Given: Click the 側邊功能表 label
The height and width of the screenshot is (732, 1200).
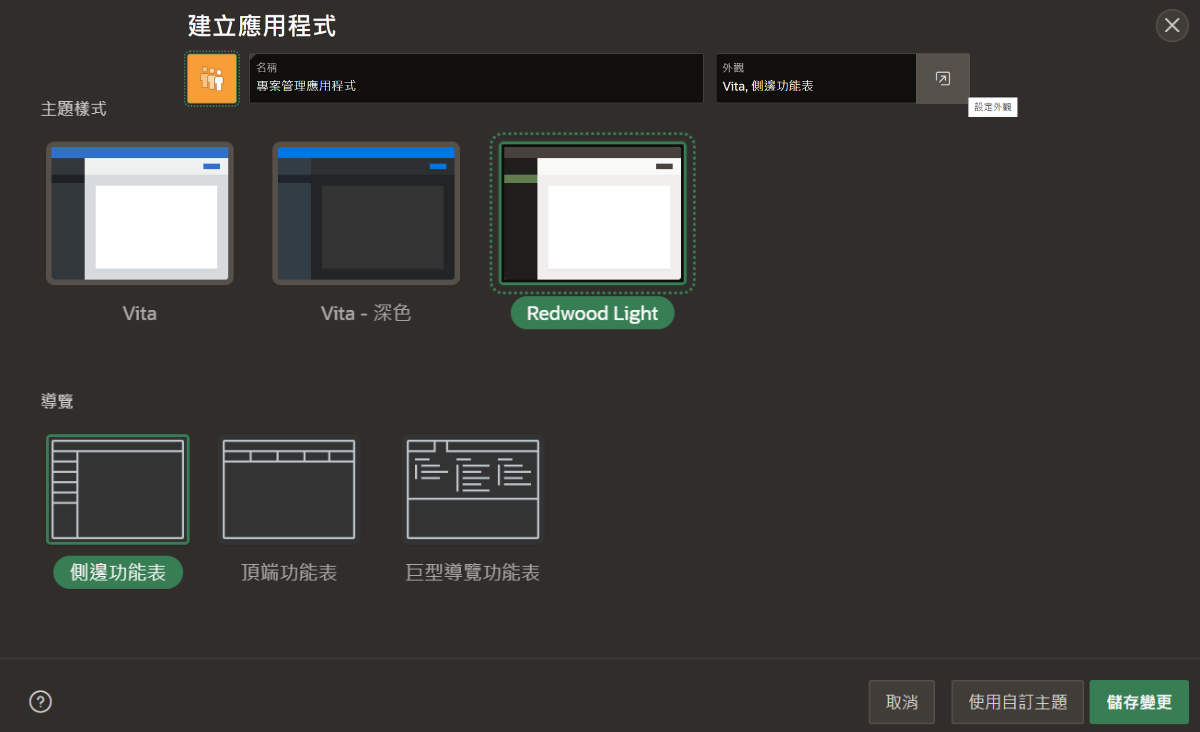Looking at the screenshot, I should (x=118, y=572).
